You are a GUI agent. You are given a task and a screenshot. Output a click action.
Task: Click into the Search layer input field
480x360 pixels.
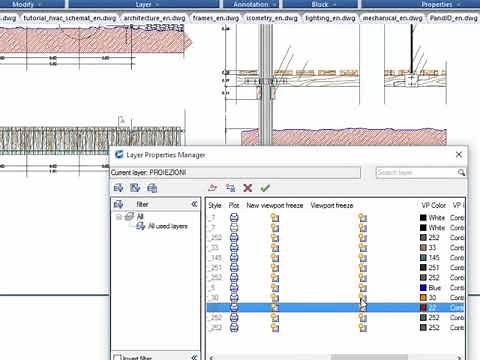pos(417,172)
